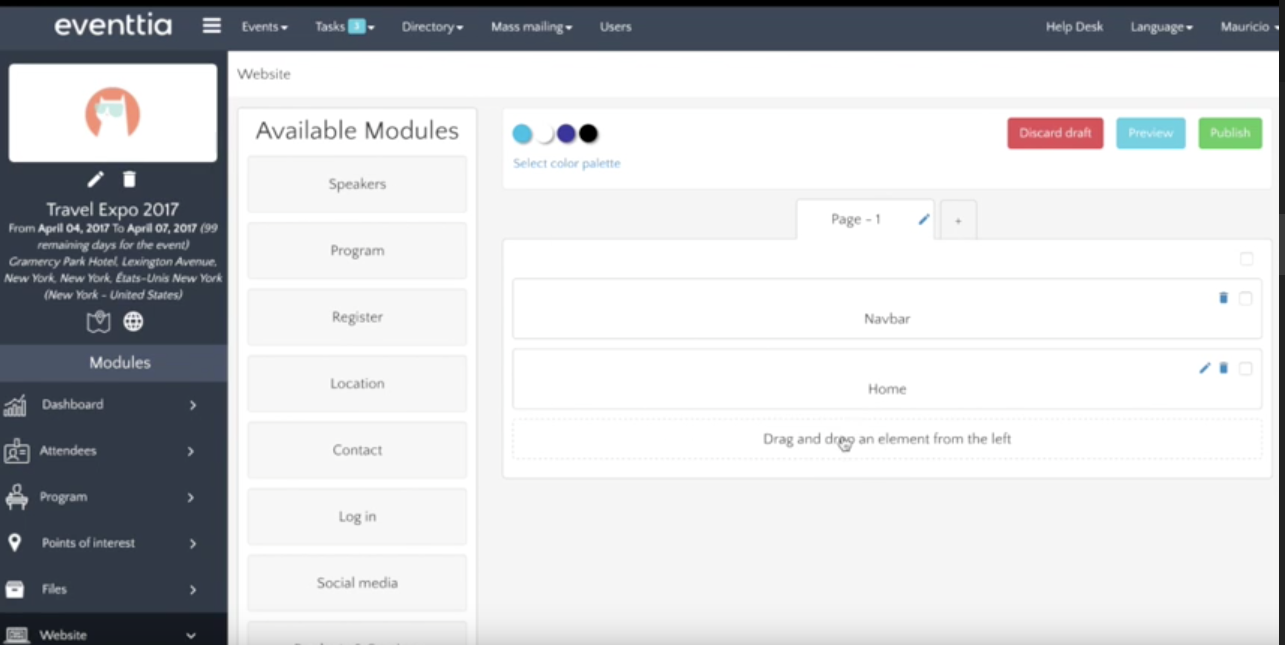Screen dimensions: 1285x645
Task: Pick the black color swatch
Action: point(589,134)
